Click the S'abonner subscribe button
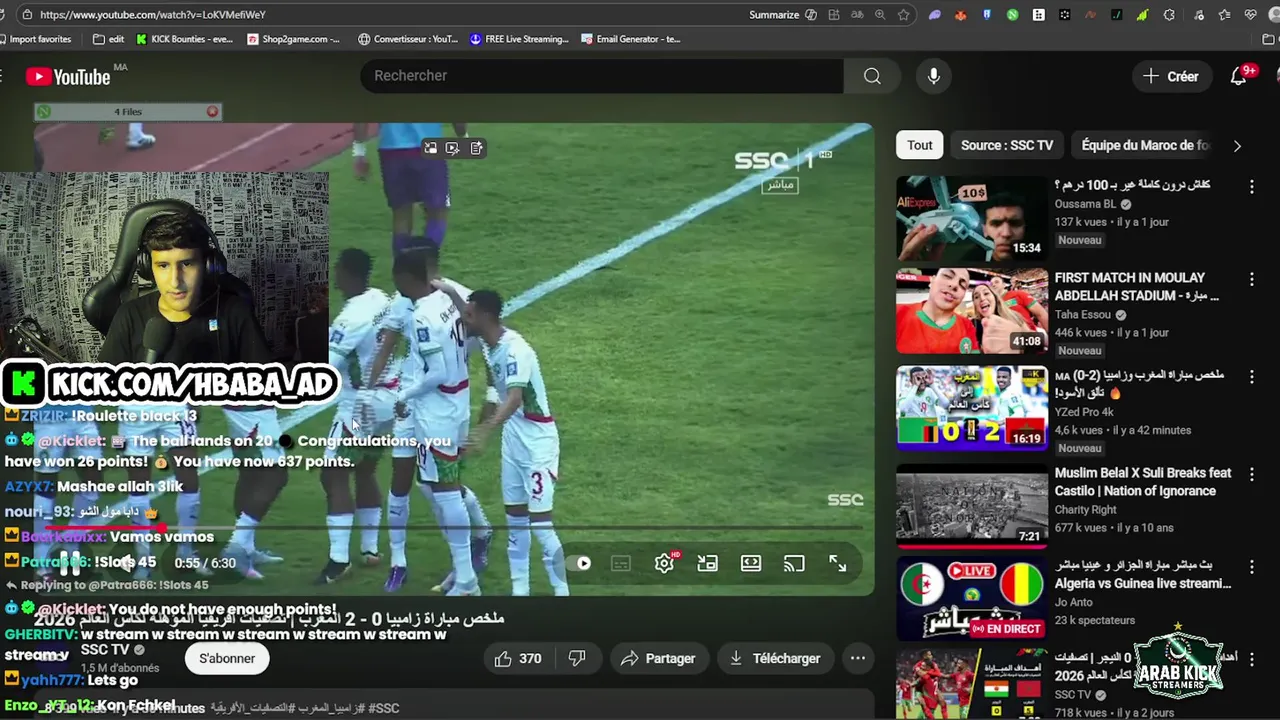 point(227,658)
